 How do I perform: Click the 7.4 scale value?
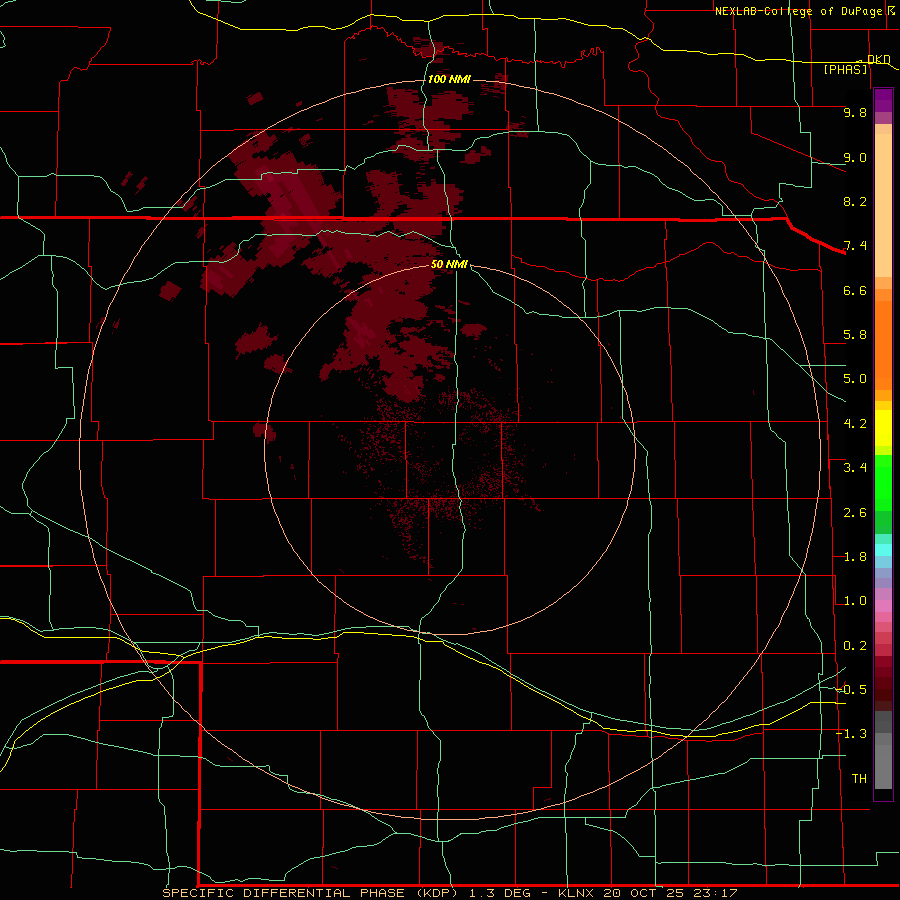tap(855, 246)
